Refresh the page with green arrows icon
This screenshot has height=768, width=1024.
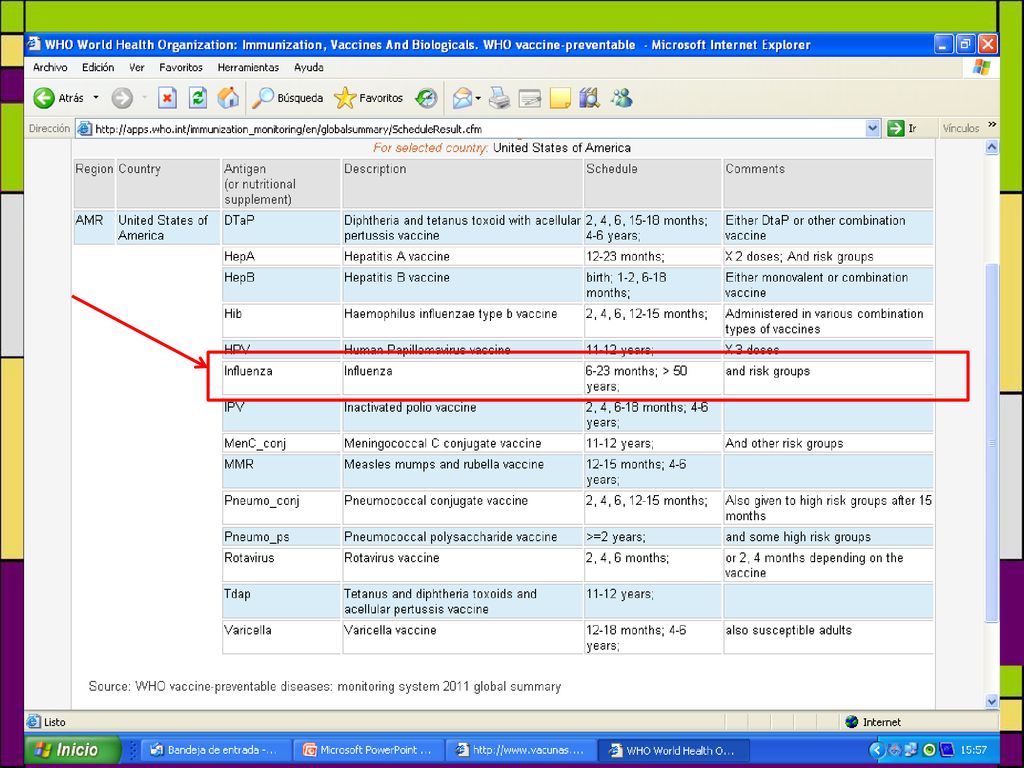click(x=197, y=98)
